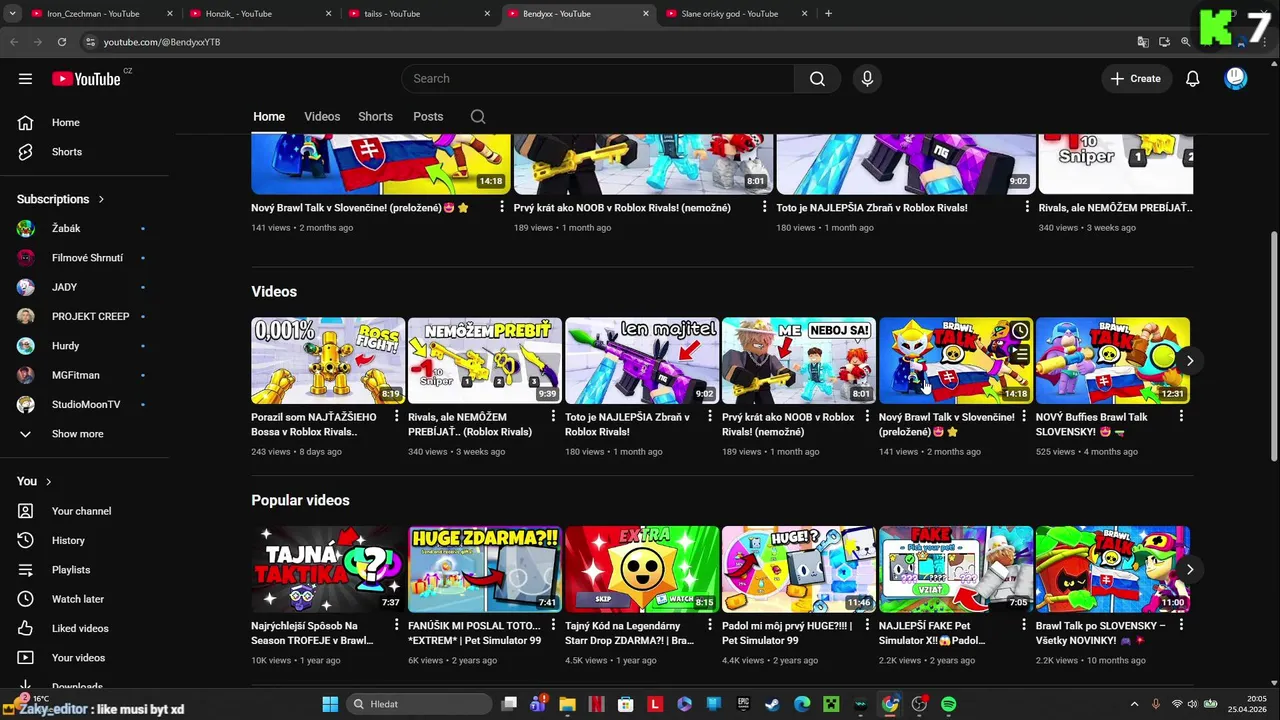Open the Chrome tab search dropdown
The height and width of the screenshot is (720, 1280).
(12, 14)
